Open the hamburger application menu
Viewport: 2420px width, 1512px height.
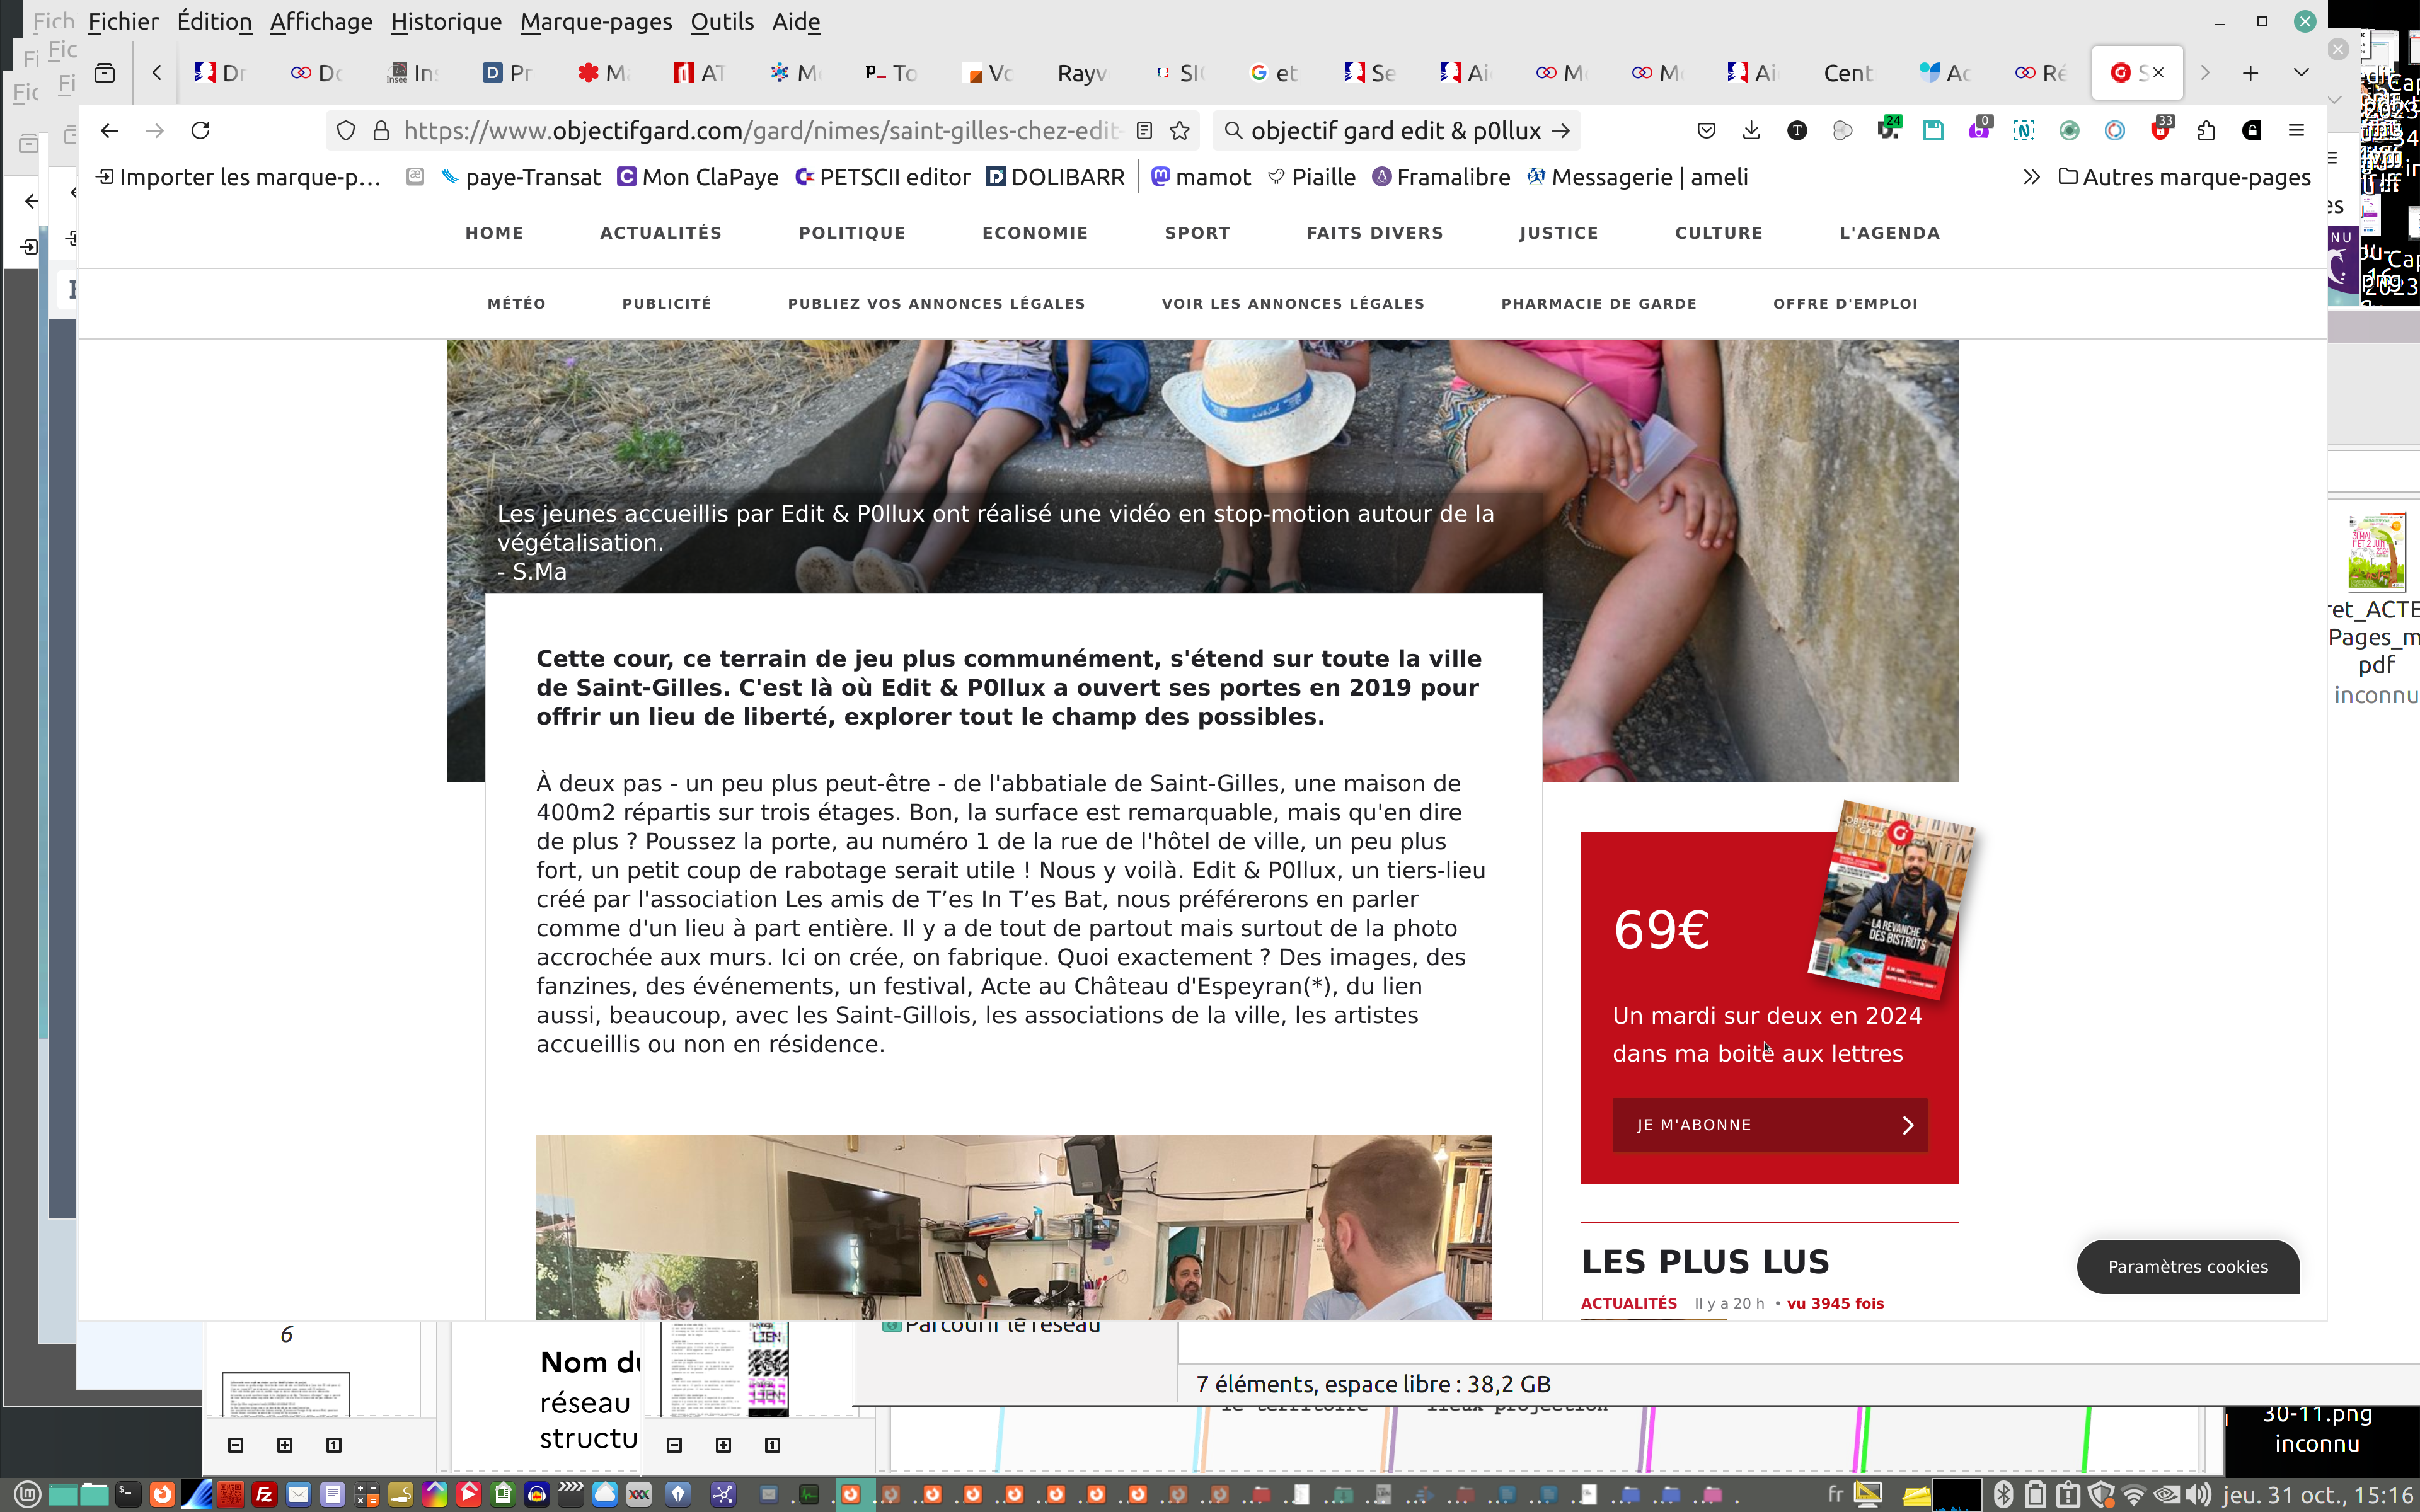pos(2296,131)
